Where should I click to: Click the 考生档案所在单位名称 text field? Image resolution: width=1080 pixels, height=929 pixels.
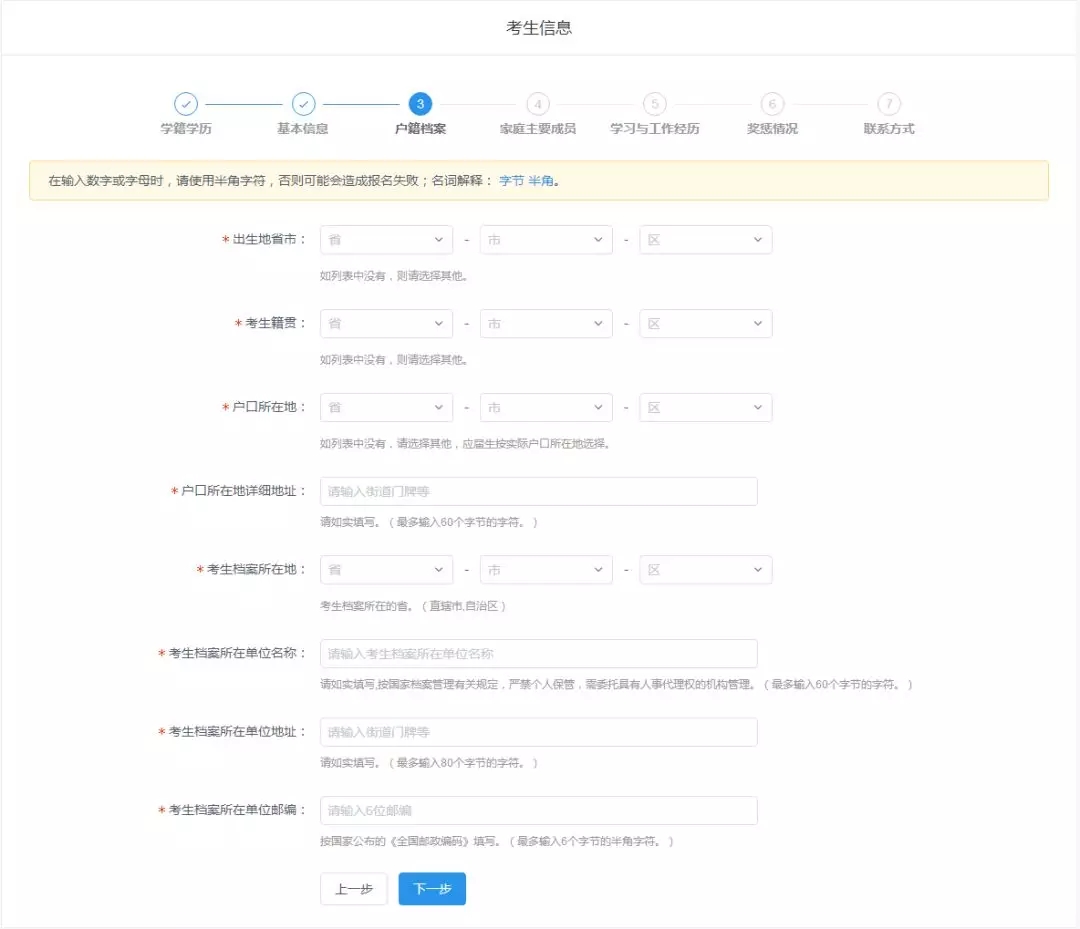538,654
